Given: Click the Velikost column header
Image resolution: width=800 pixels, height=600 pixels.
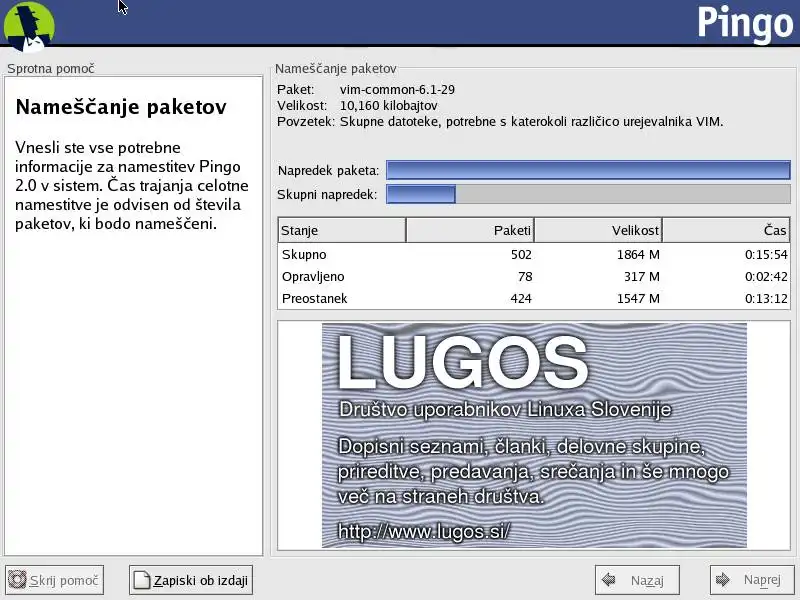Looking at the screenshot, I should pyautogui.click(x=598, y=230).
